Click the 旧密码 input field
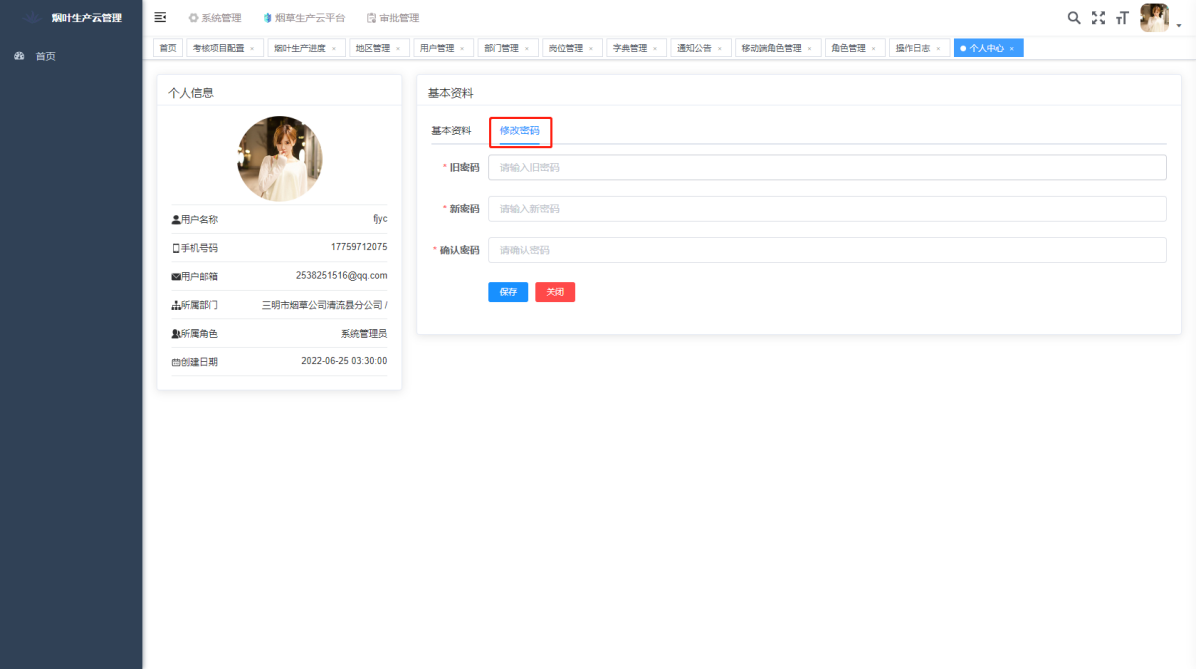This screenshot has width=1196, height=669. (827, 167)
